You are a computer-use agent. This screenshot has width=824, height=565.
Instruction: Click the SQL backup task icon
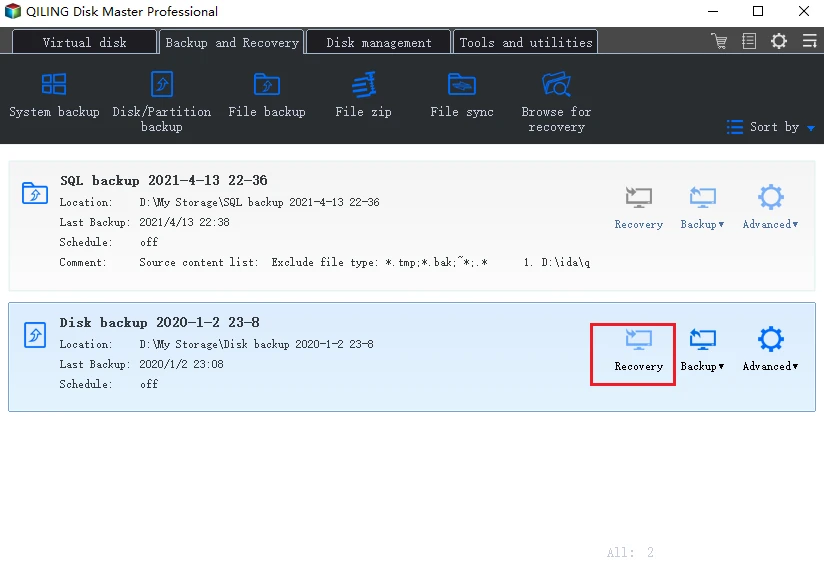pos(35,193)
